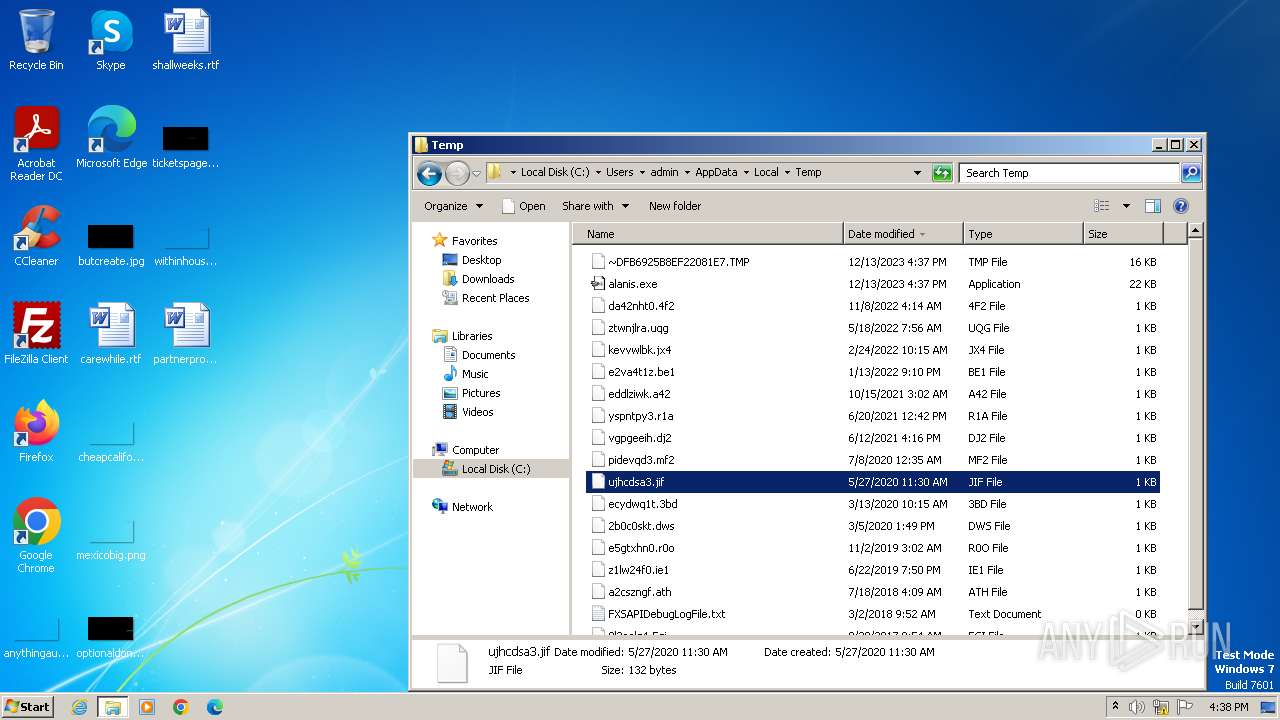The width and height of the screenshot is (1280, 720).
Task: Open Recent Places in navigation pane
Action: click(495, 298)
